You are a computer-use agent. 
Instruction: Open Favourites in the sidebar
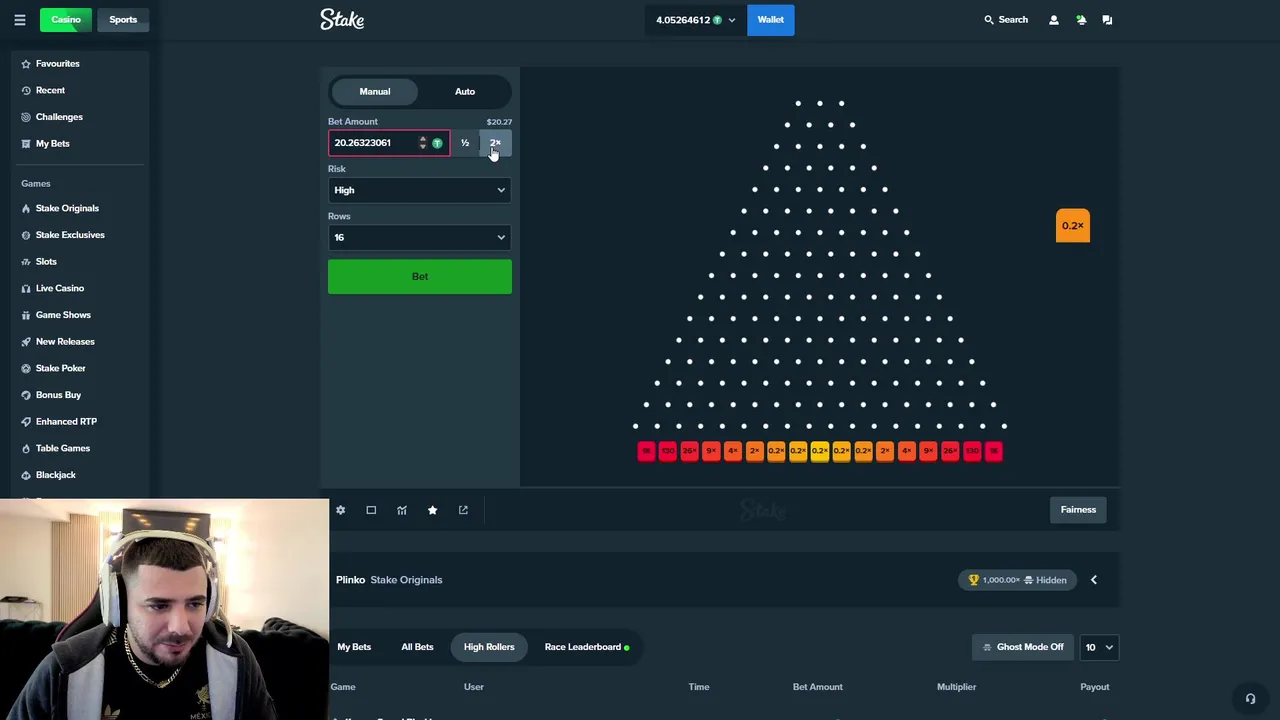click(x=57, y=63)
